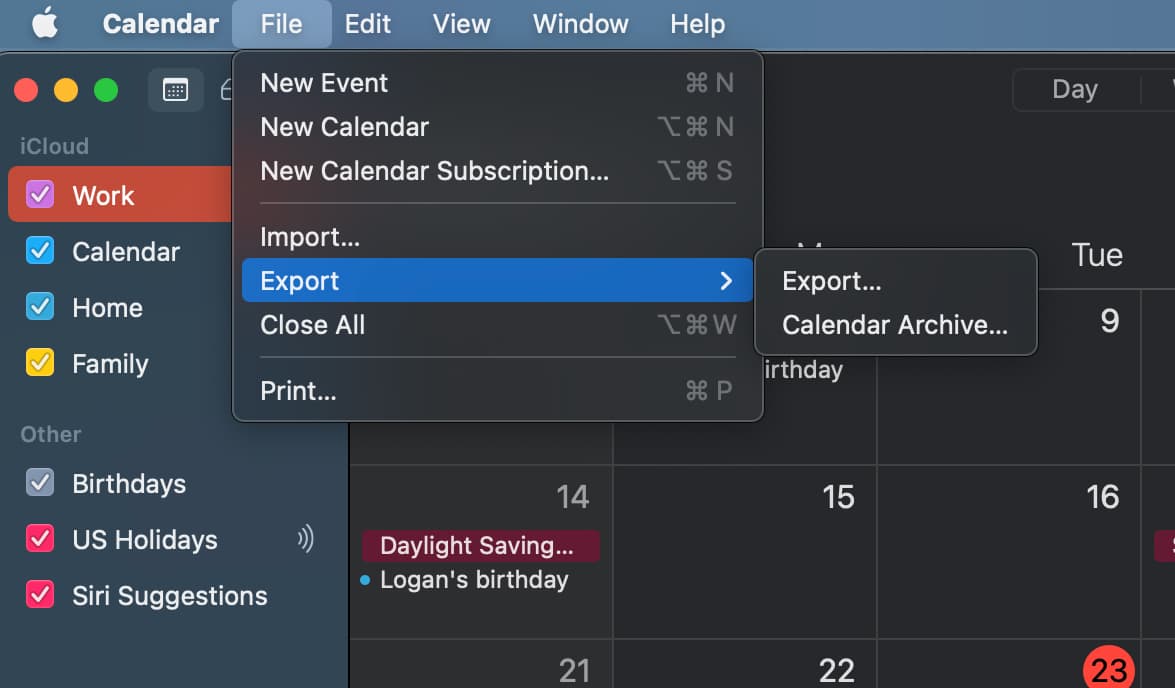Open the View menu in the menu bar

coord(461,24)
